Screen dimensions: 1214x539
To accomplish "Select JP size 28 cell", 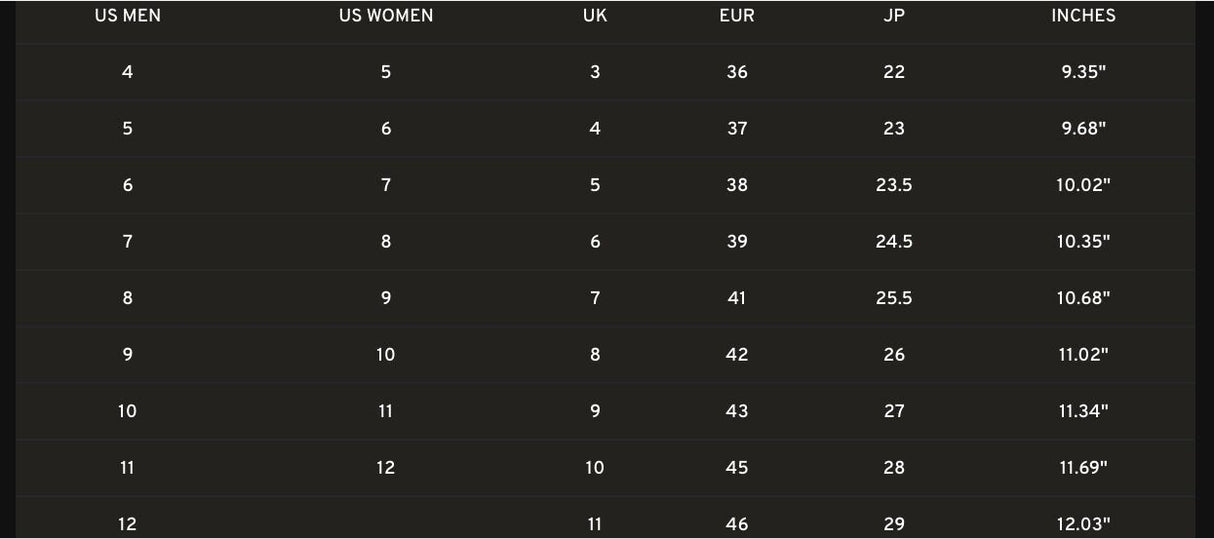I will pyautogui.click(x=894, y=467).
